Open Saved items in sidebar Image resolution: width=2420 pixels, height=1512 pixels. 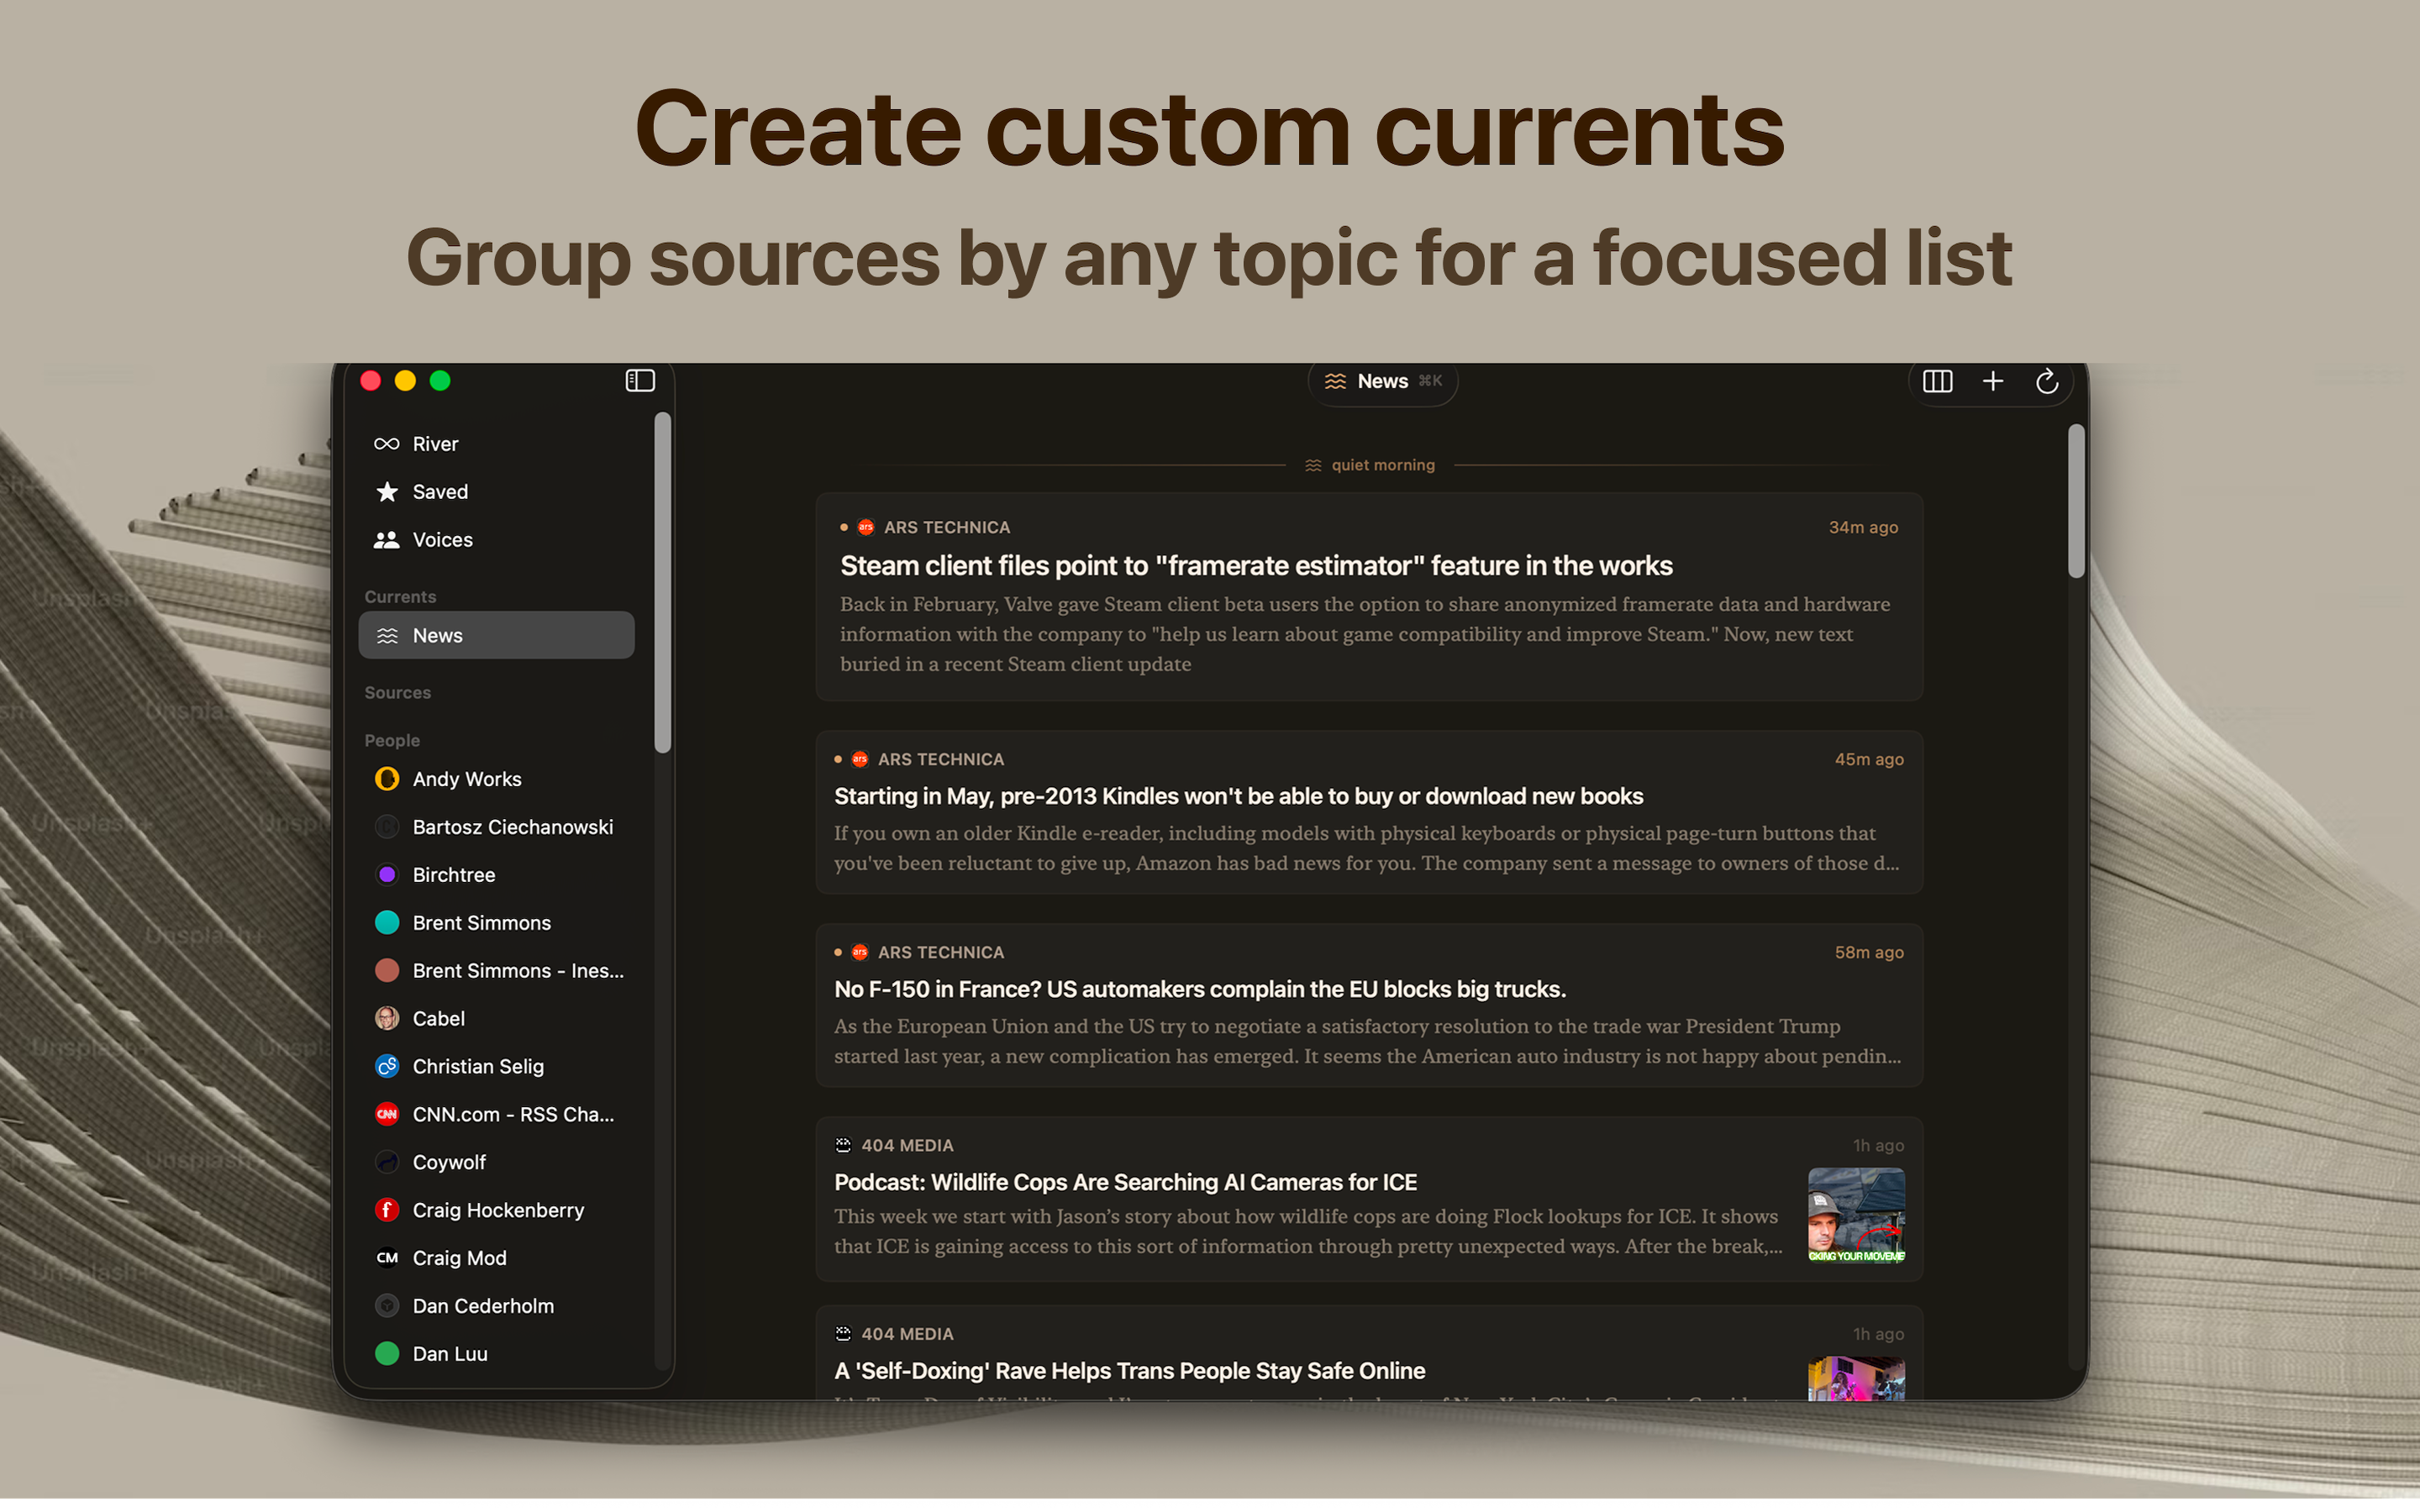pyautogui.click(x=496, y=492)
